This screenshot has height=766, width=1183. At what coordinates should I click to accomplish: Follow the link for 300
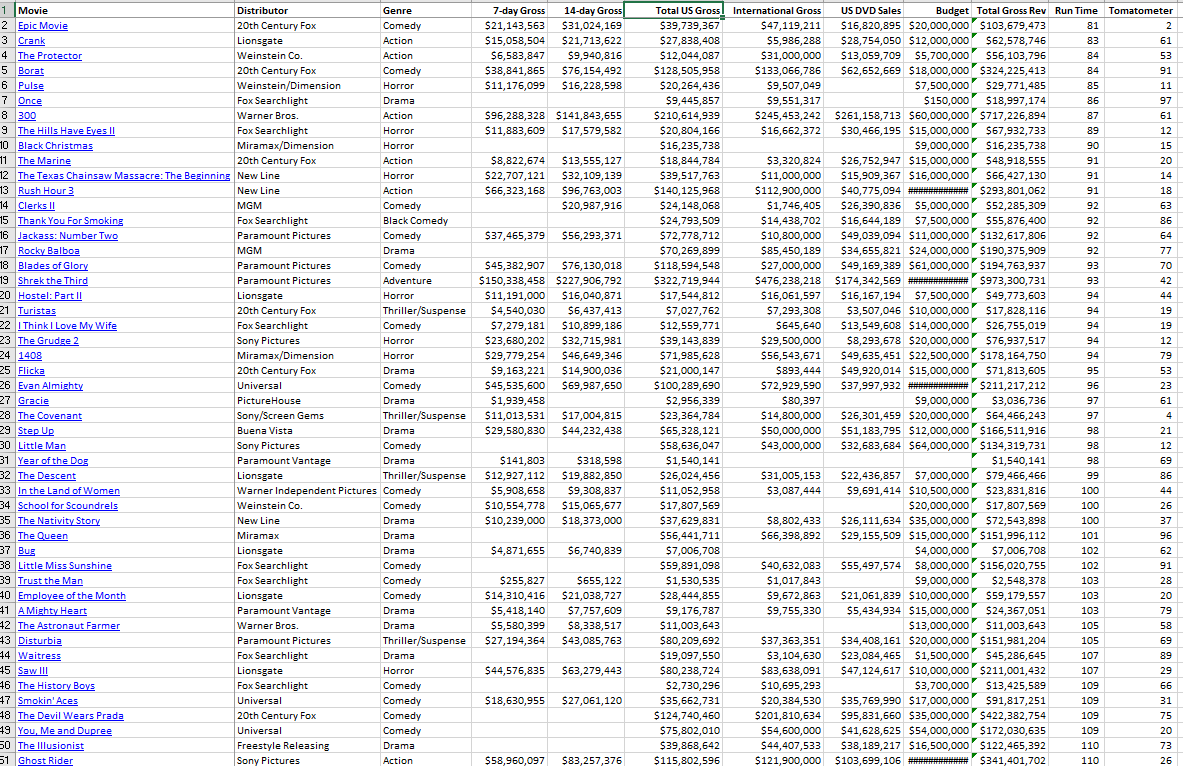(x=26, y=115)
